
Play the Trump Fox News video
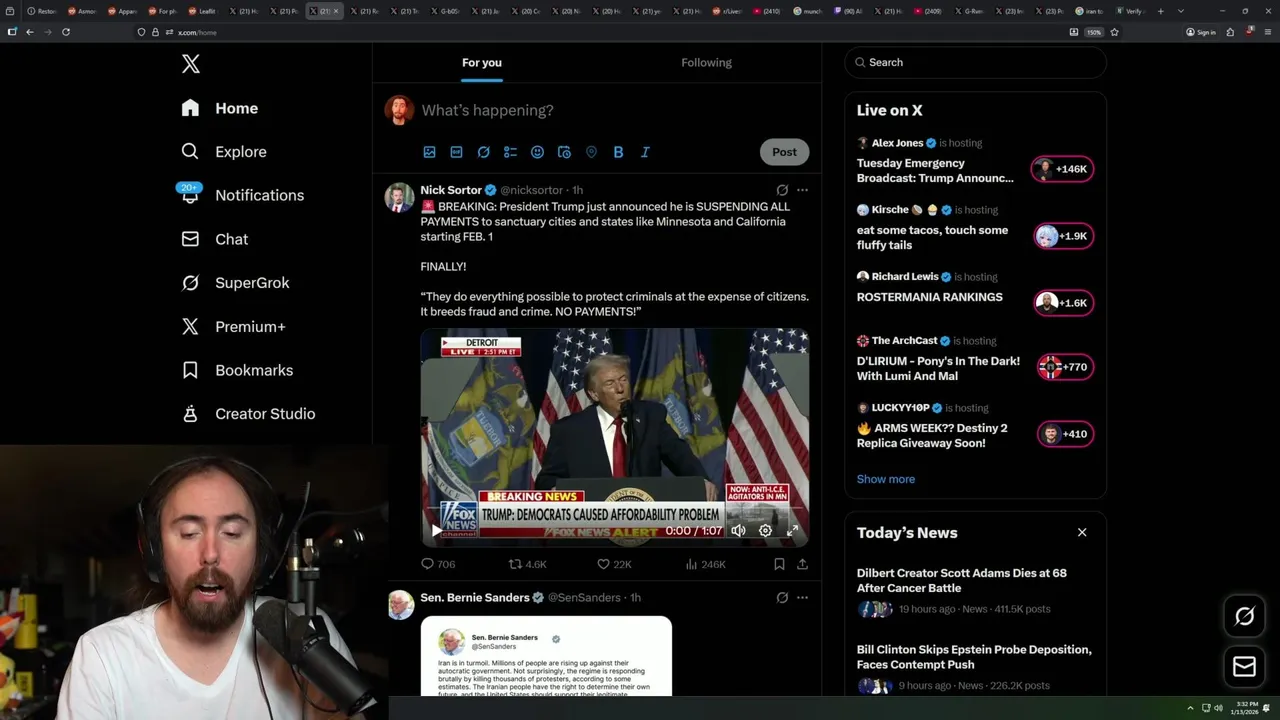436,531
